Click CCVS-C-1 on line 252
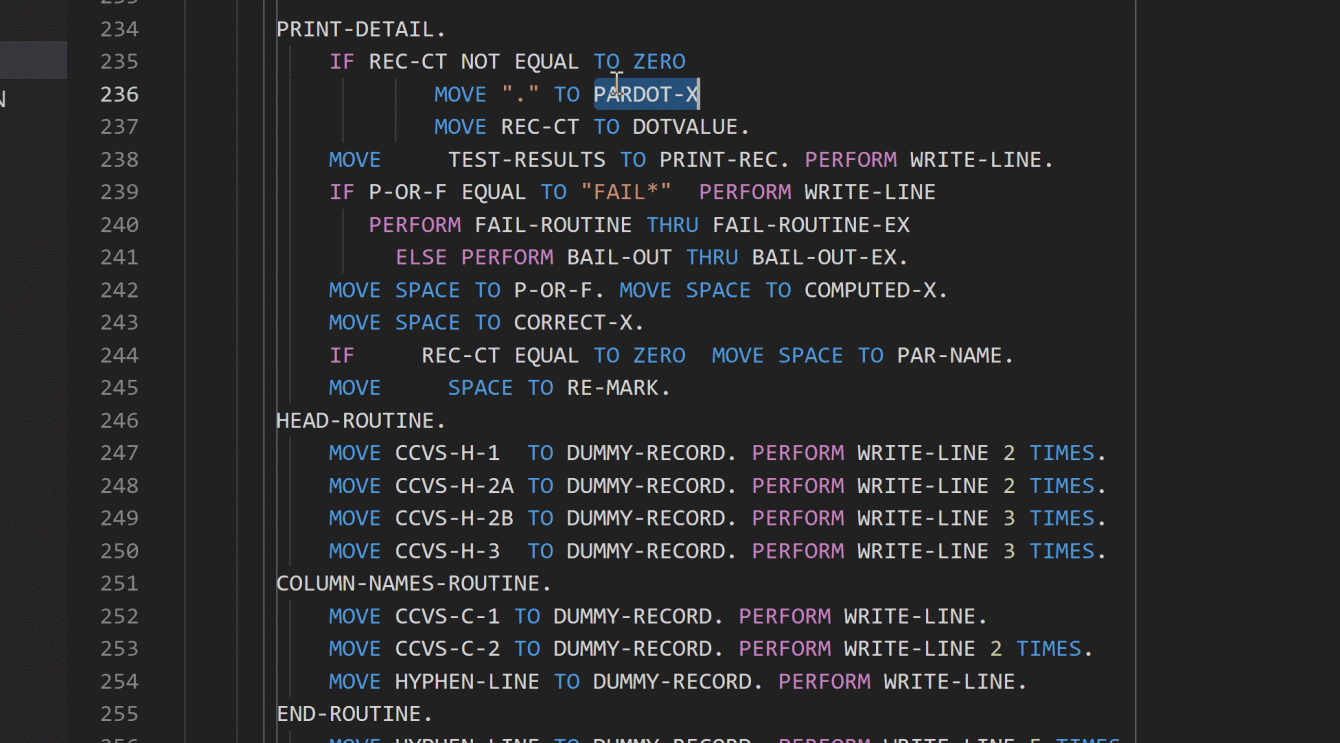The width and height of the screenshot is (1340, 743). [448, 616]
